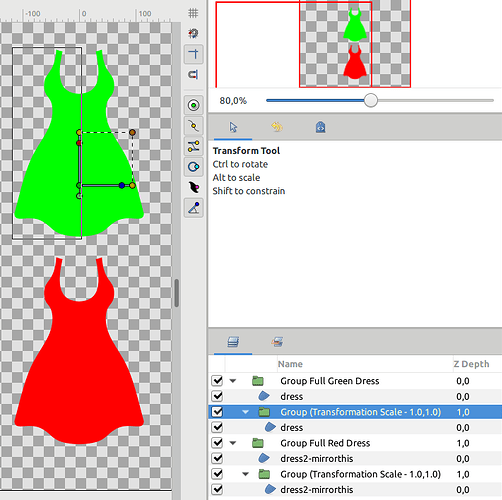Collapse the last Transformation Scale group
The height and width of the screenshot is (500, 502).
pos(246,474)
